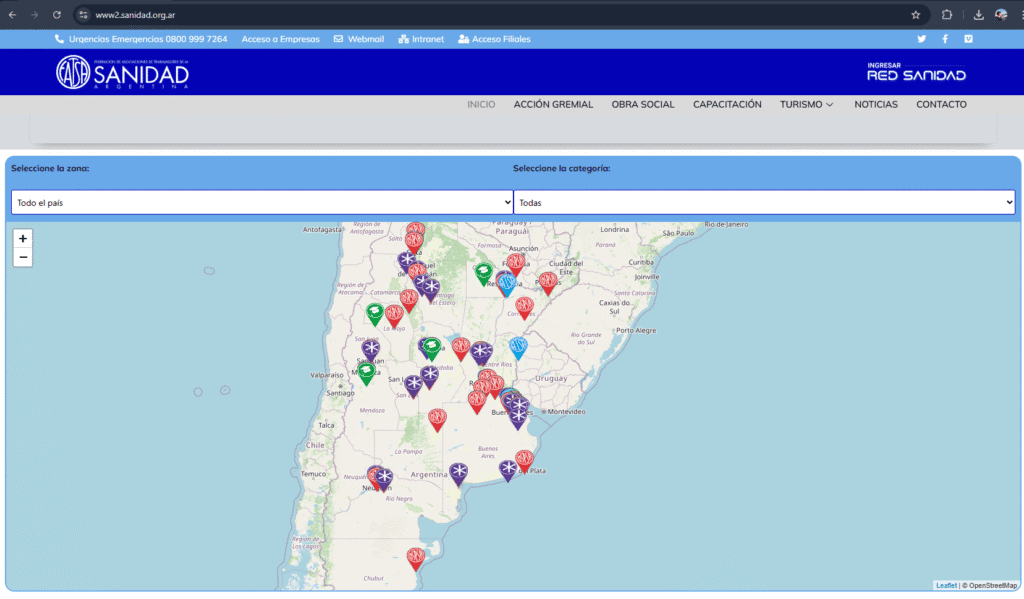Click the red marker near Corrientes
Screen dimensions: 1024x599
coord(524,308)
